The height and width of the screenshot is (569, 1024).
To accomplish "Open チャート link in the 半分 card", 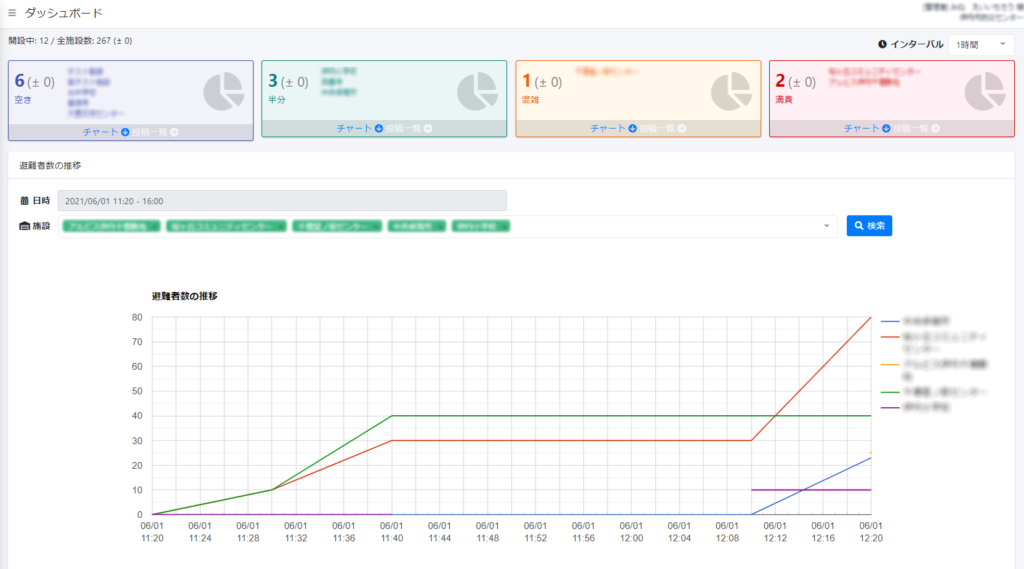I will pyautogui.click(x=359, y=129).
